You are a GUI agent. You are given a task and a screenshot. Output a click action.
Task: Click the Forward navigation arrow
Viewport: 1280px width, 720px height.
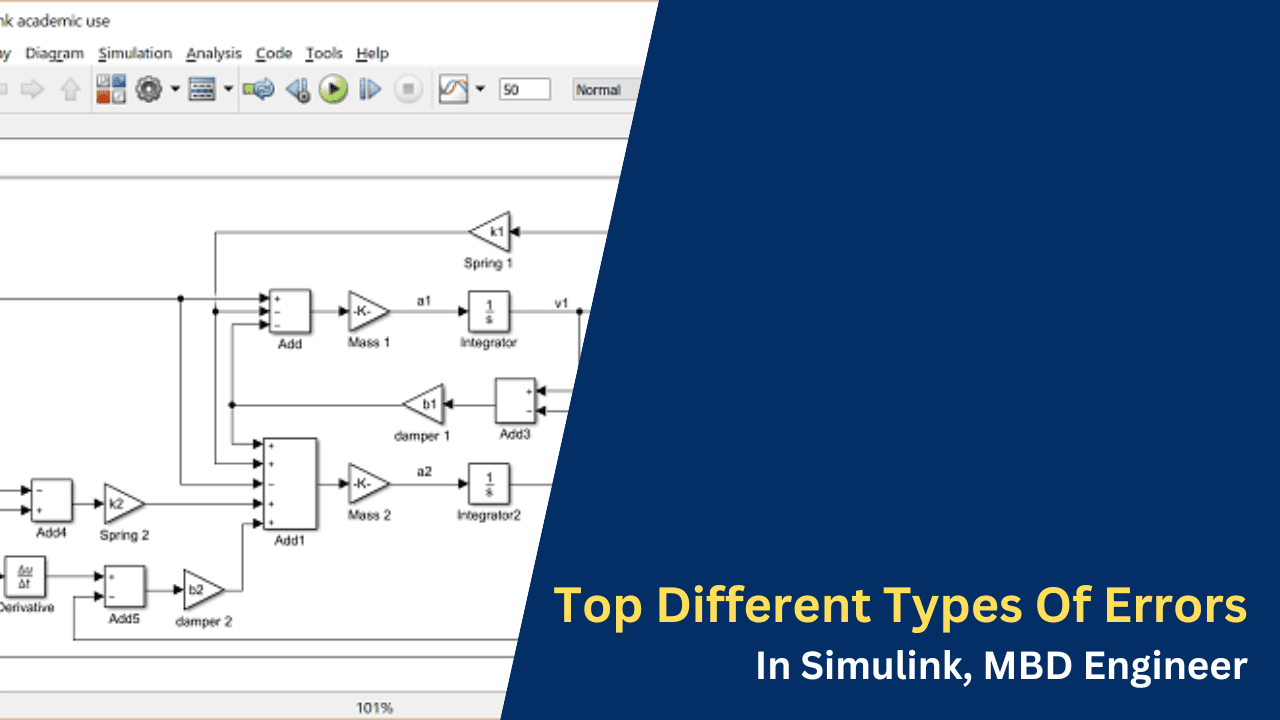pyautogui.click(x=32, y=89)
